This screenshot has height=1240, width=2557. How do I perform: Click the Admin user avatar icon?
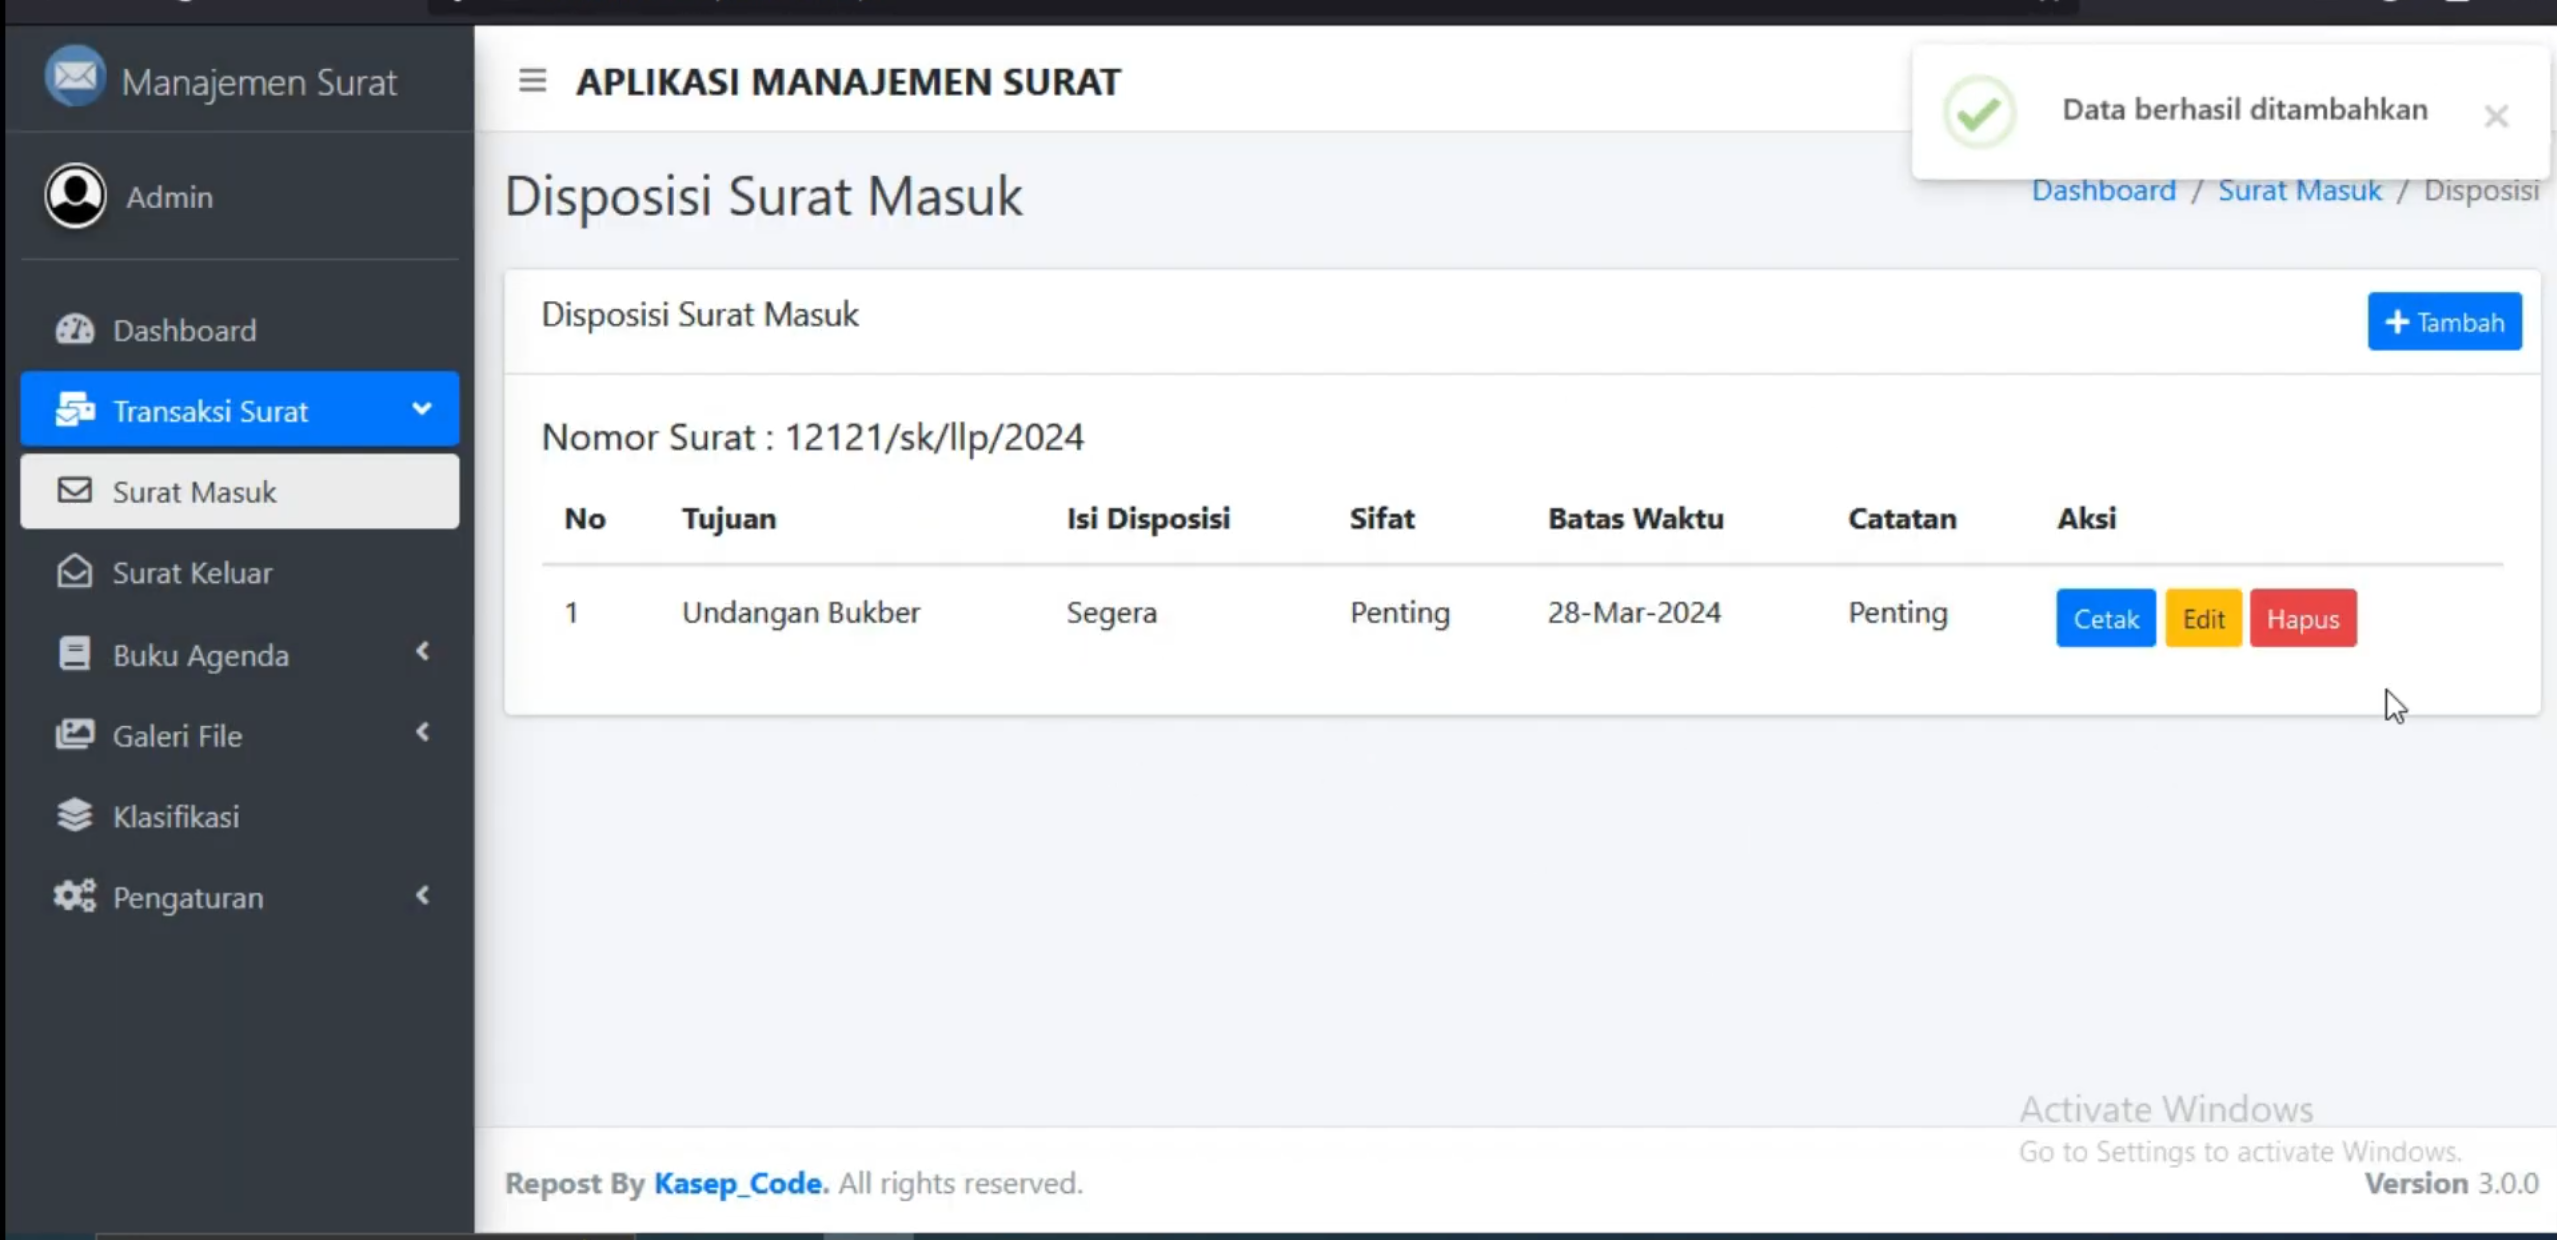(75, 195)
